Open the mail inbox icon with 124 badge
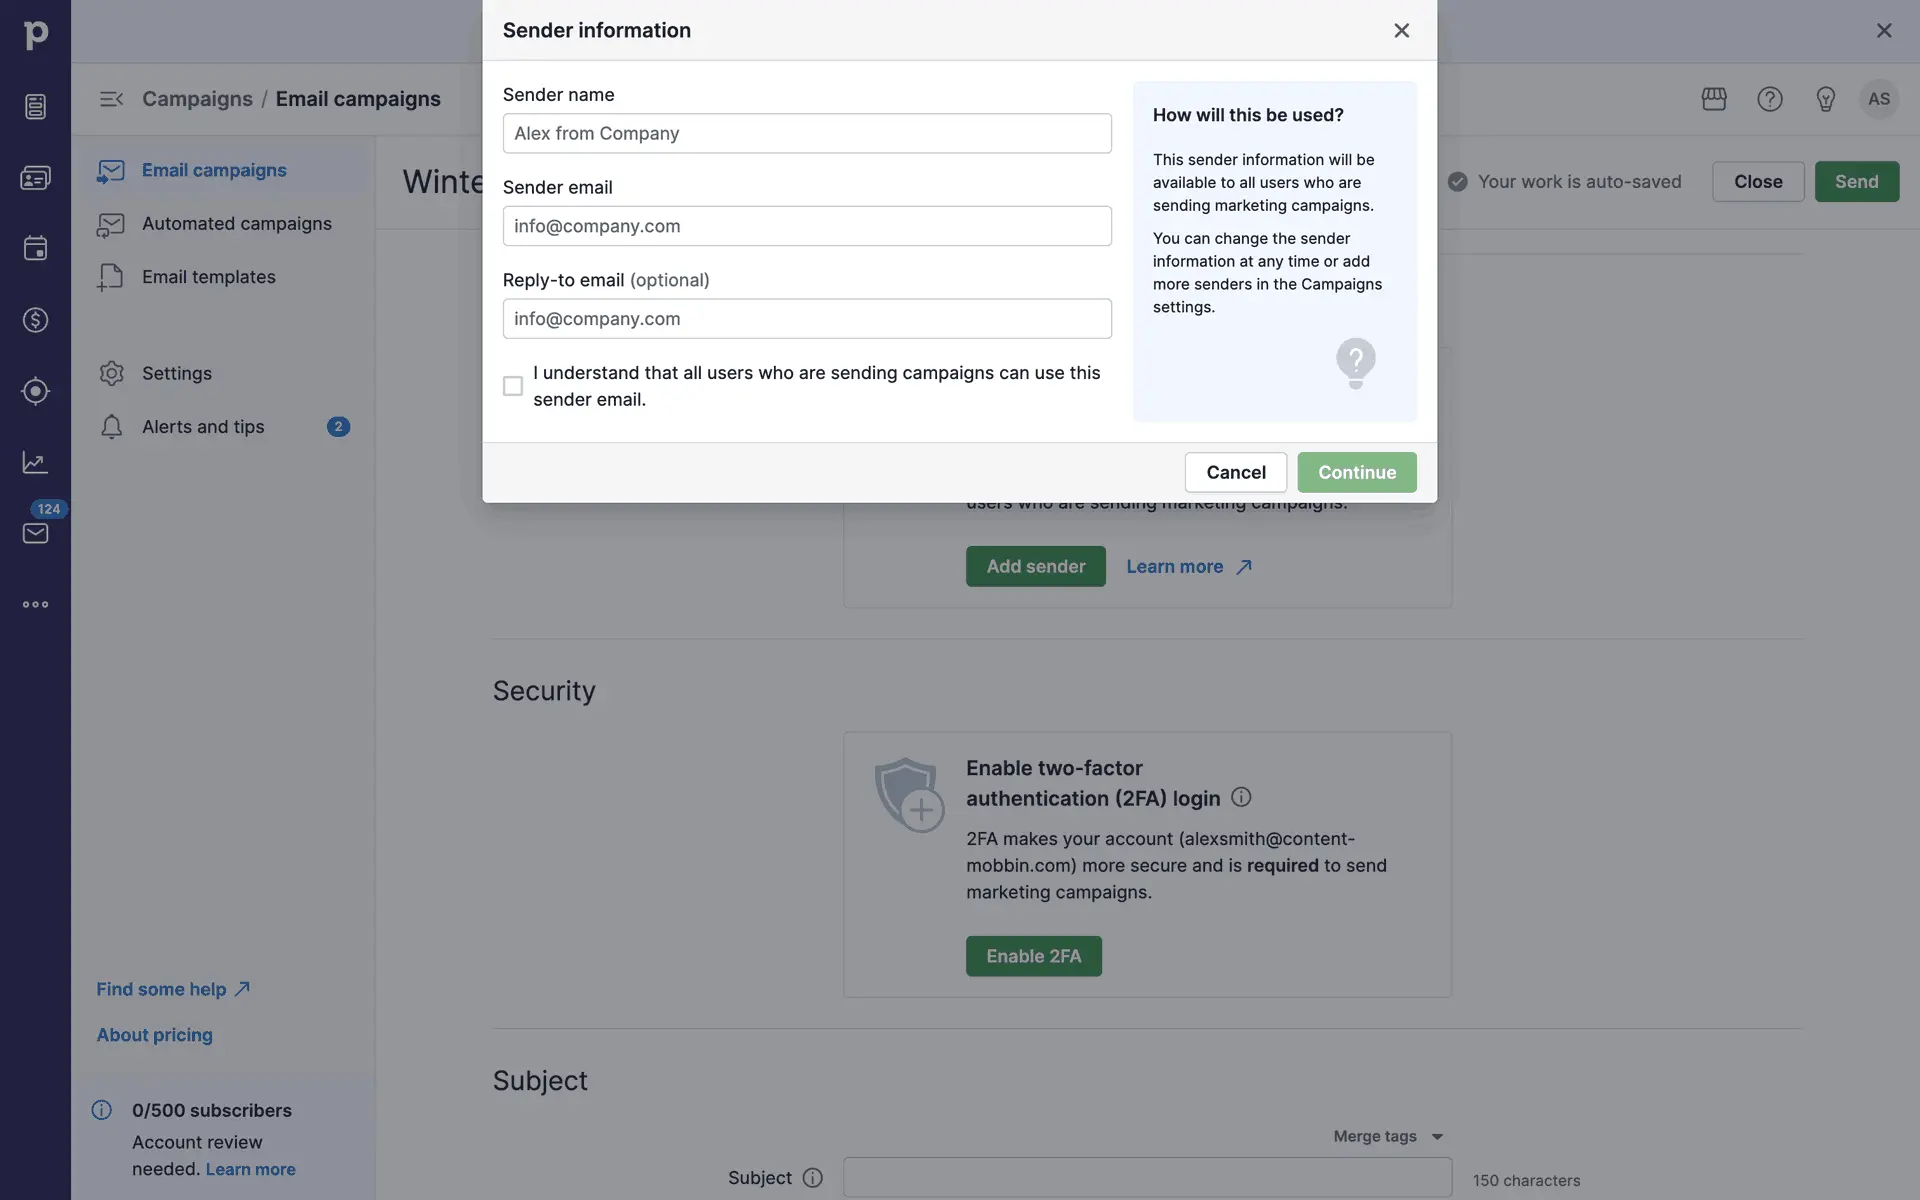Image resolution: width=1920 pixels, height=1200 pixels. (x=35, y=533)
